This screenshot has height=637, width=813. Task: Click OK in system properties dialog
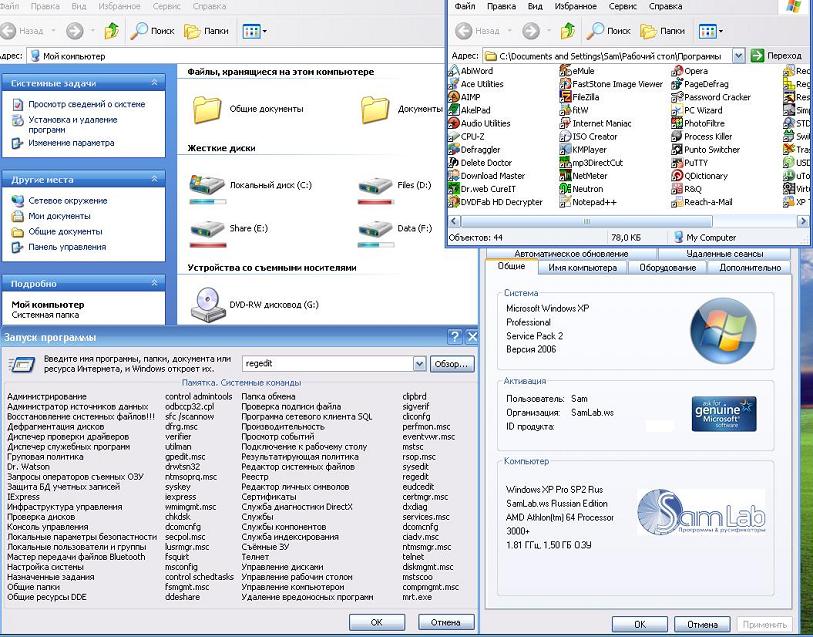[640, 625]
